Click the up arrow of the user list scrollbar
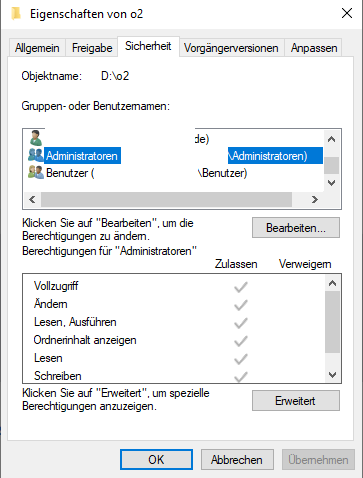This screenshot has width=363, height=478. pyautogui.click(x=331, y=139)
